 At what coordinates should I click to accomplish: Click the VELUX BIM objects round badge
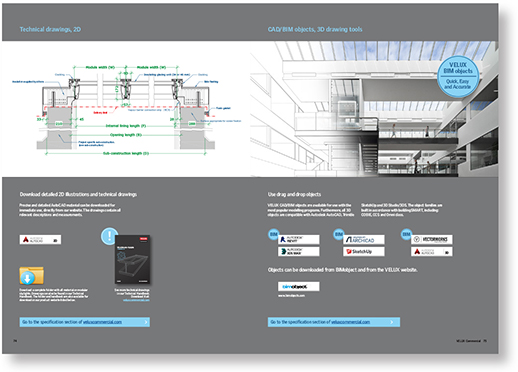[458, 76]
